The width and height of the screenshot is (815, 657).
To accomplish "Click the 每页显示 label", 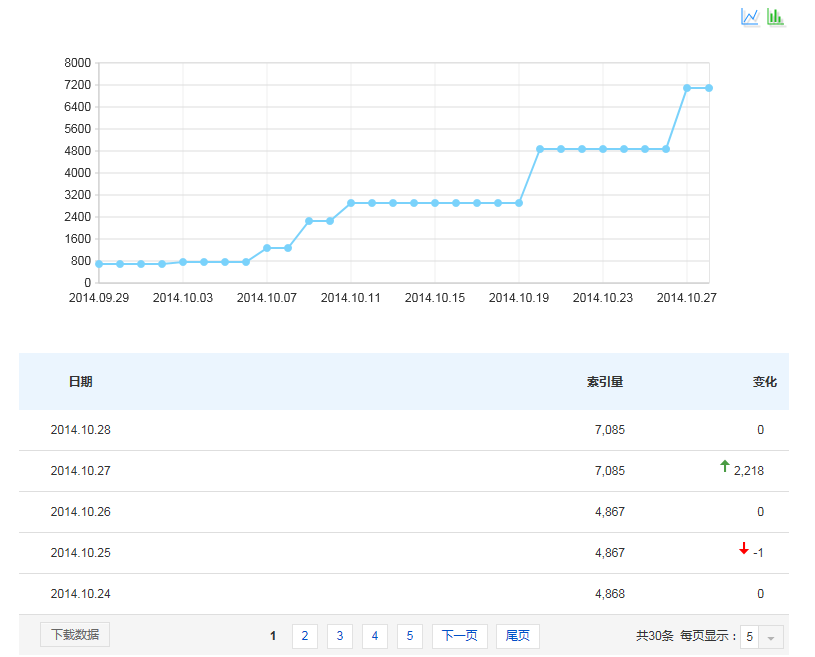I will pyautogui.click(x=708, y=636).
